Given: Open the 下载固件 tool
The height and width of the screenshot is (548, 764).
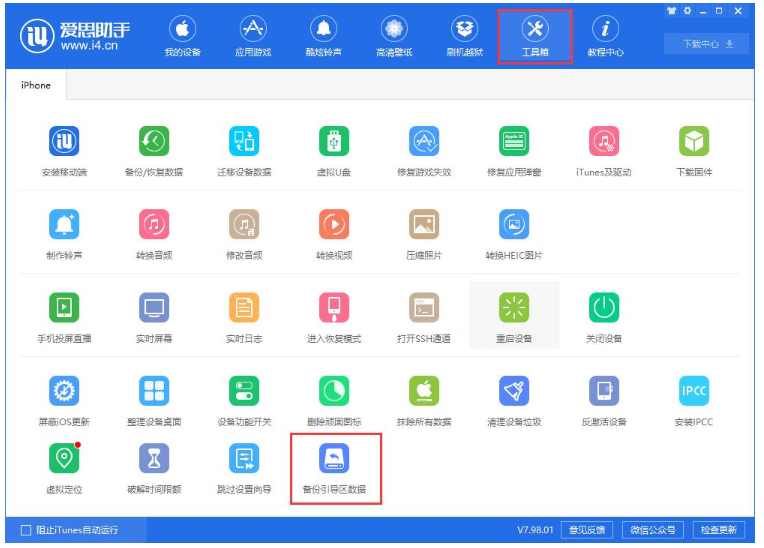Looking at the screenshot, I should (694, 141).
